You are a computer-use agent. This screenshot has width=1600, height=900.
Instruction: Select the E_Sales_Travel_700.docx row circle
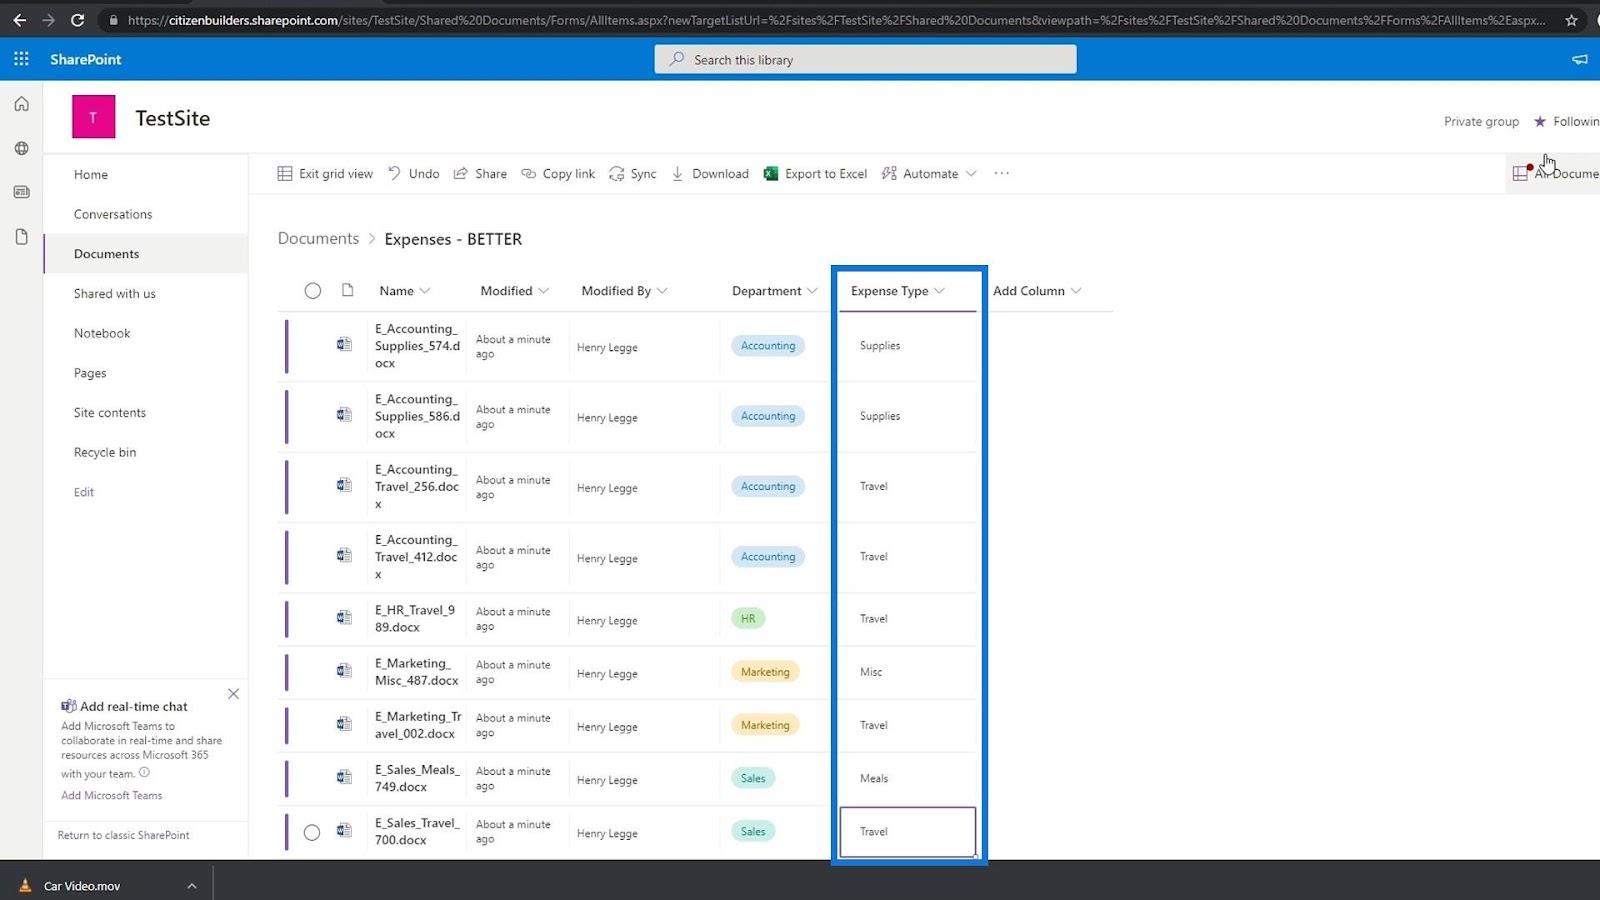(x=312, y=832)
